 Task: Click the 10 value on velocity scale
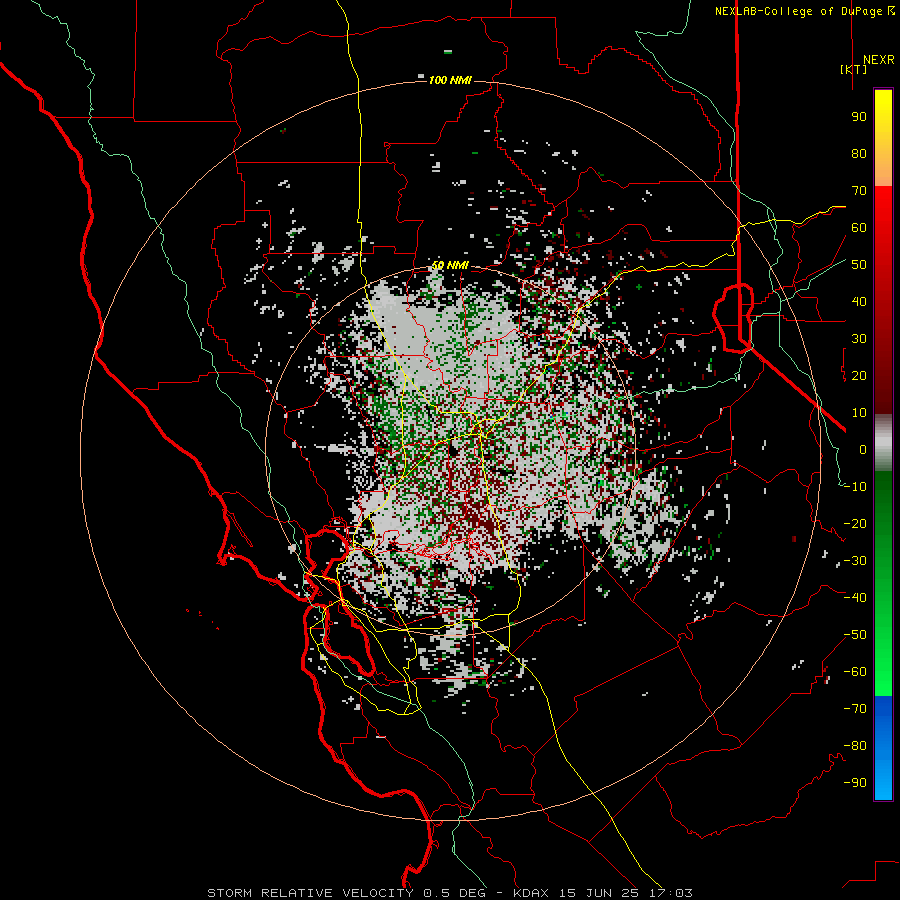pos(859,413)
